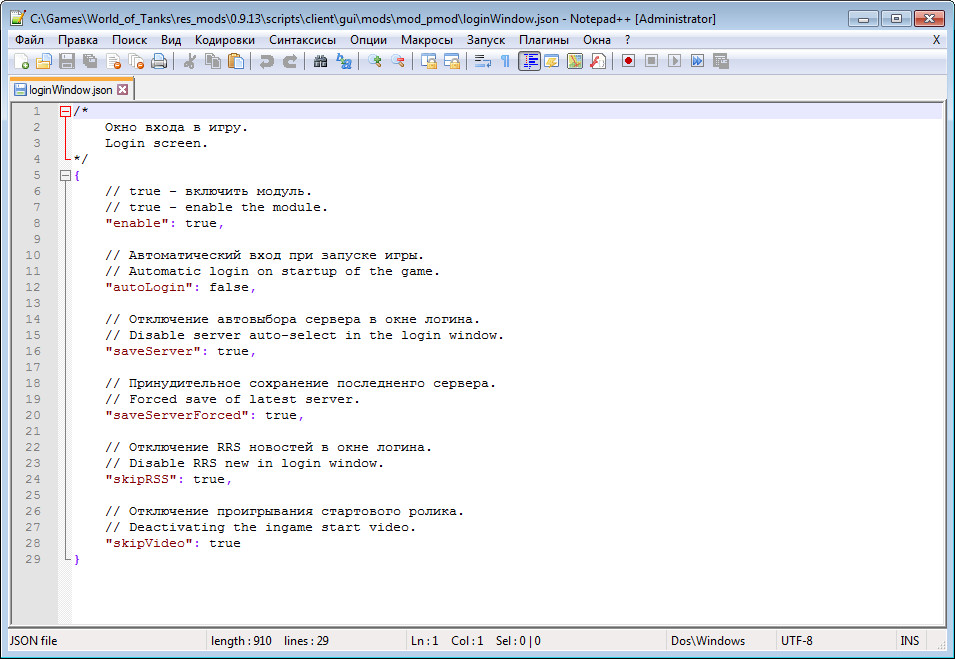Open the Плагины menu

544,39
